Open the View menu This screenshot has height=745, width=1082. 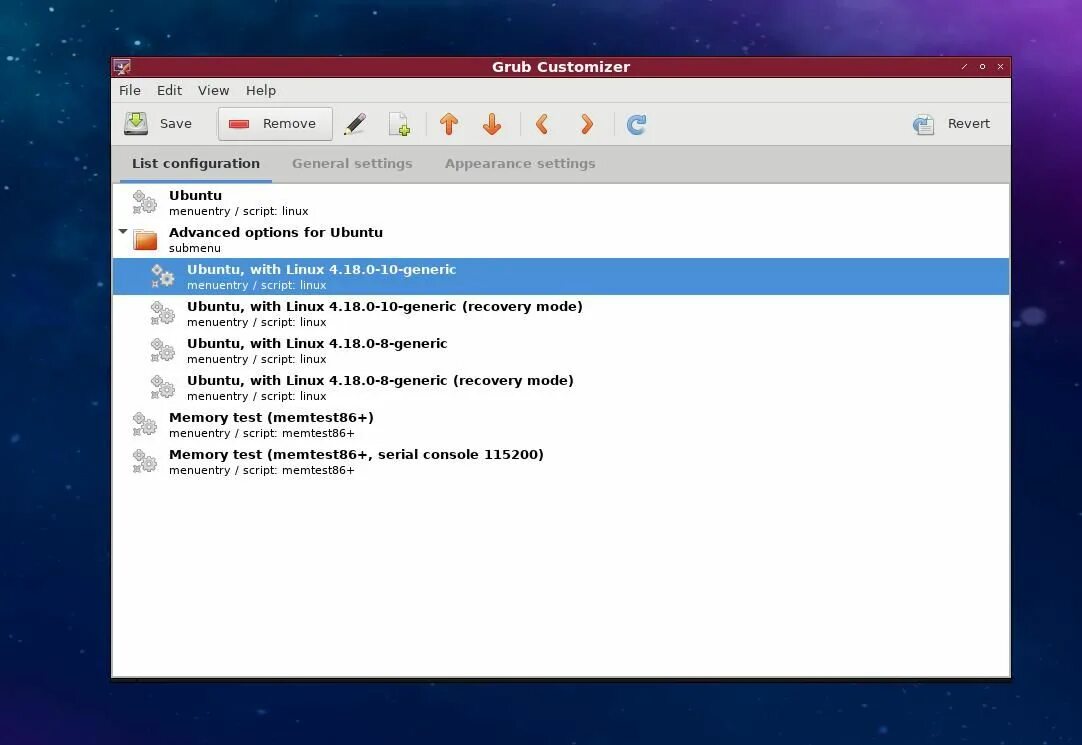tap(213, 90)
